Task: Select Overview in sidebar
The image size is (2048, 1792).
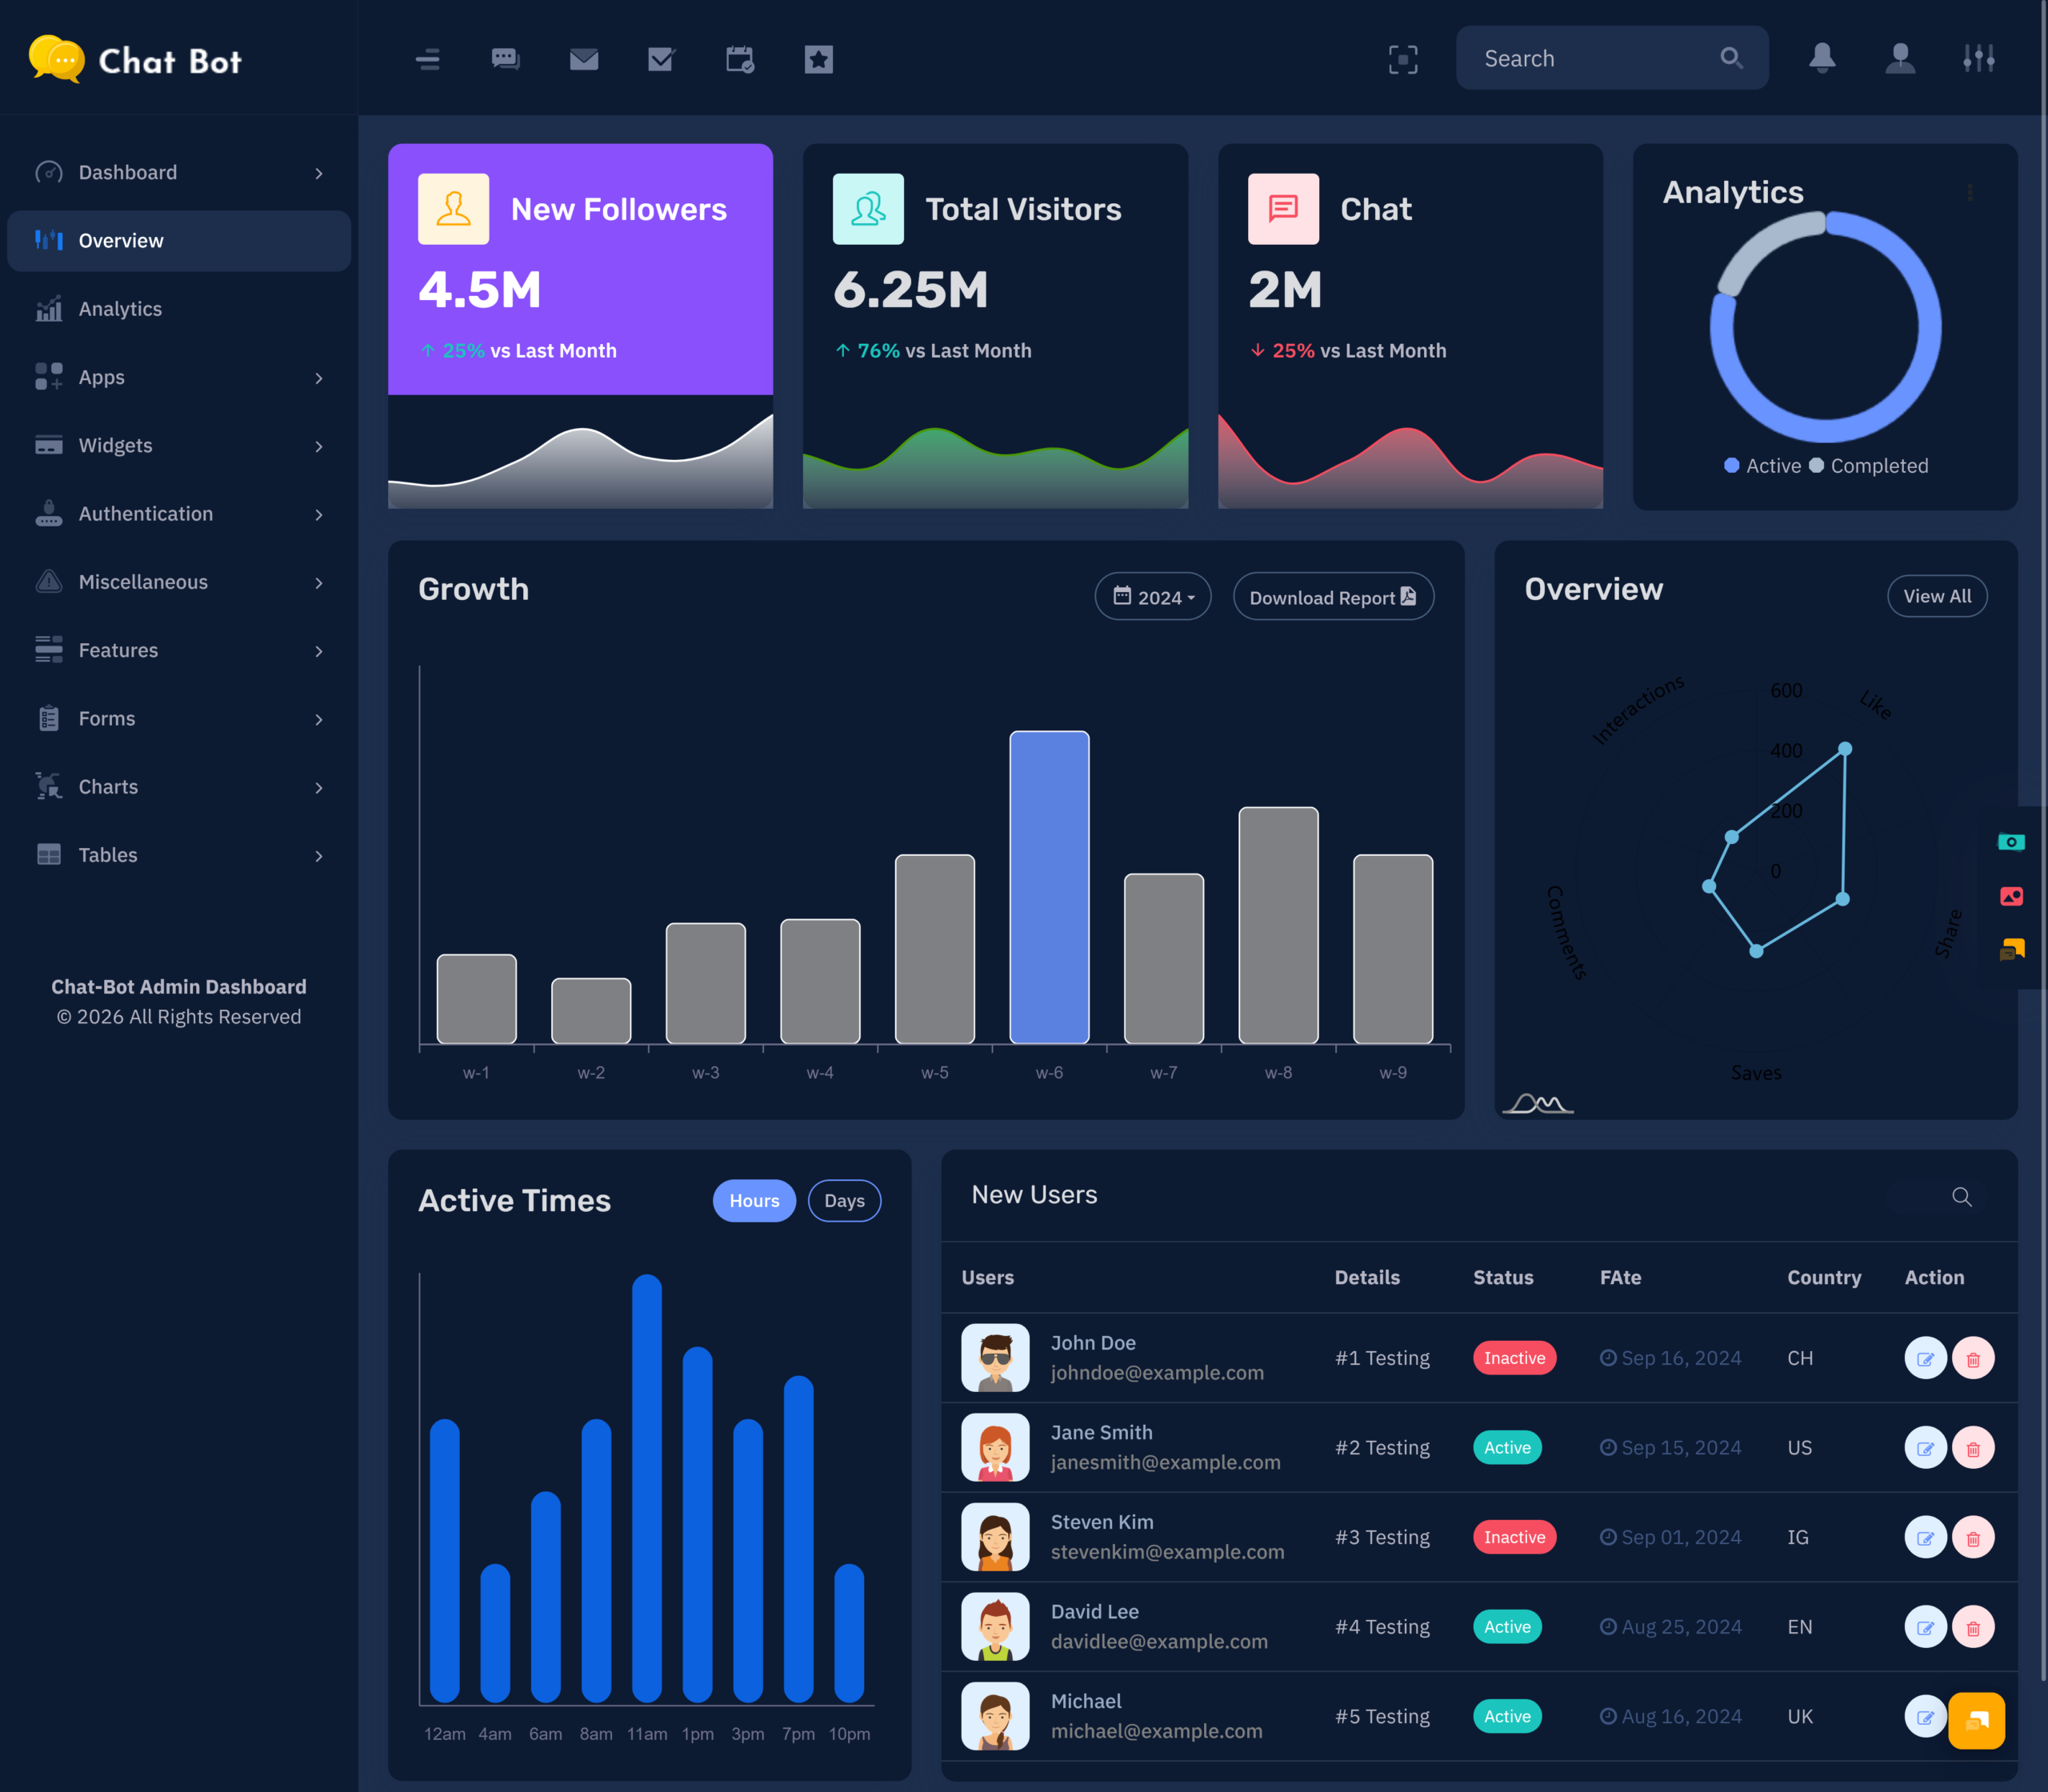Action: (179, 241)
